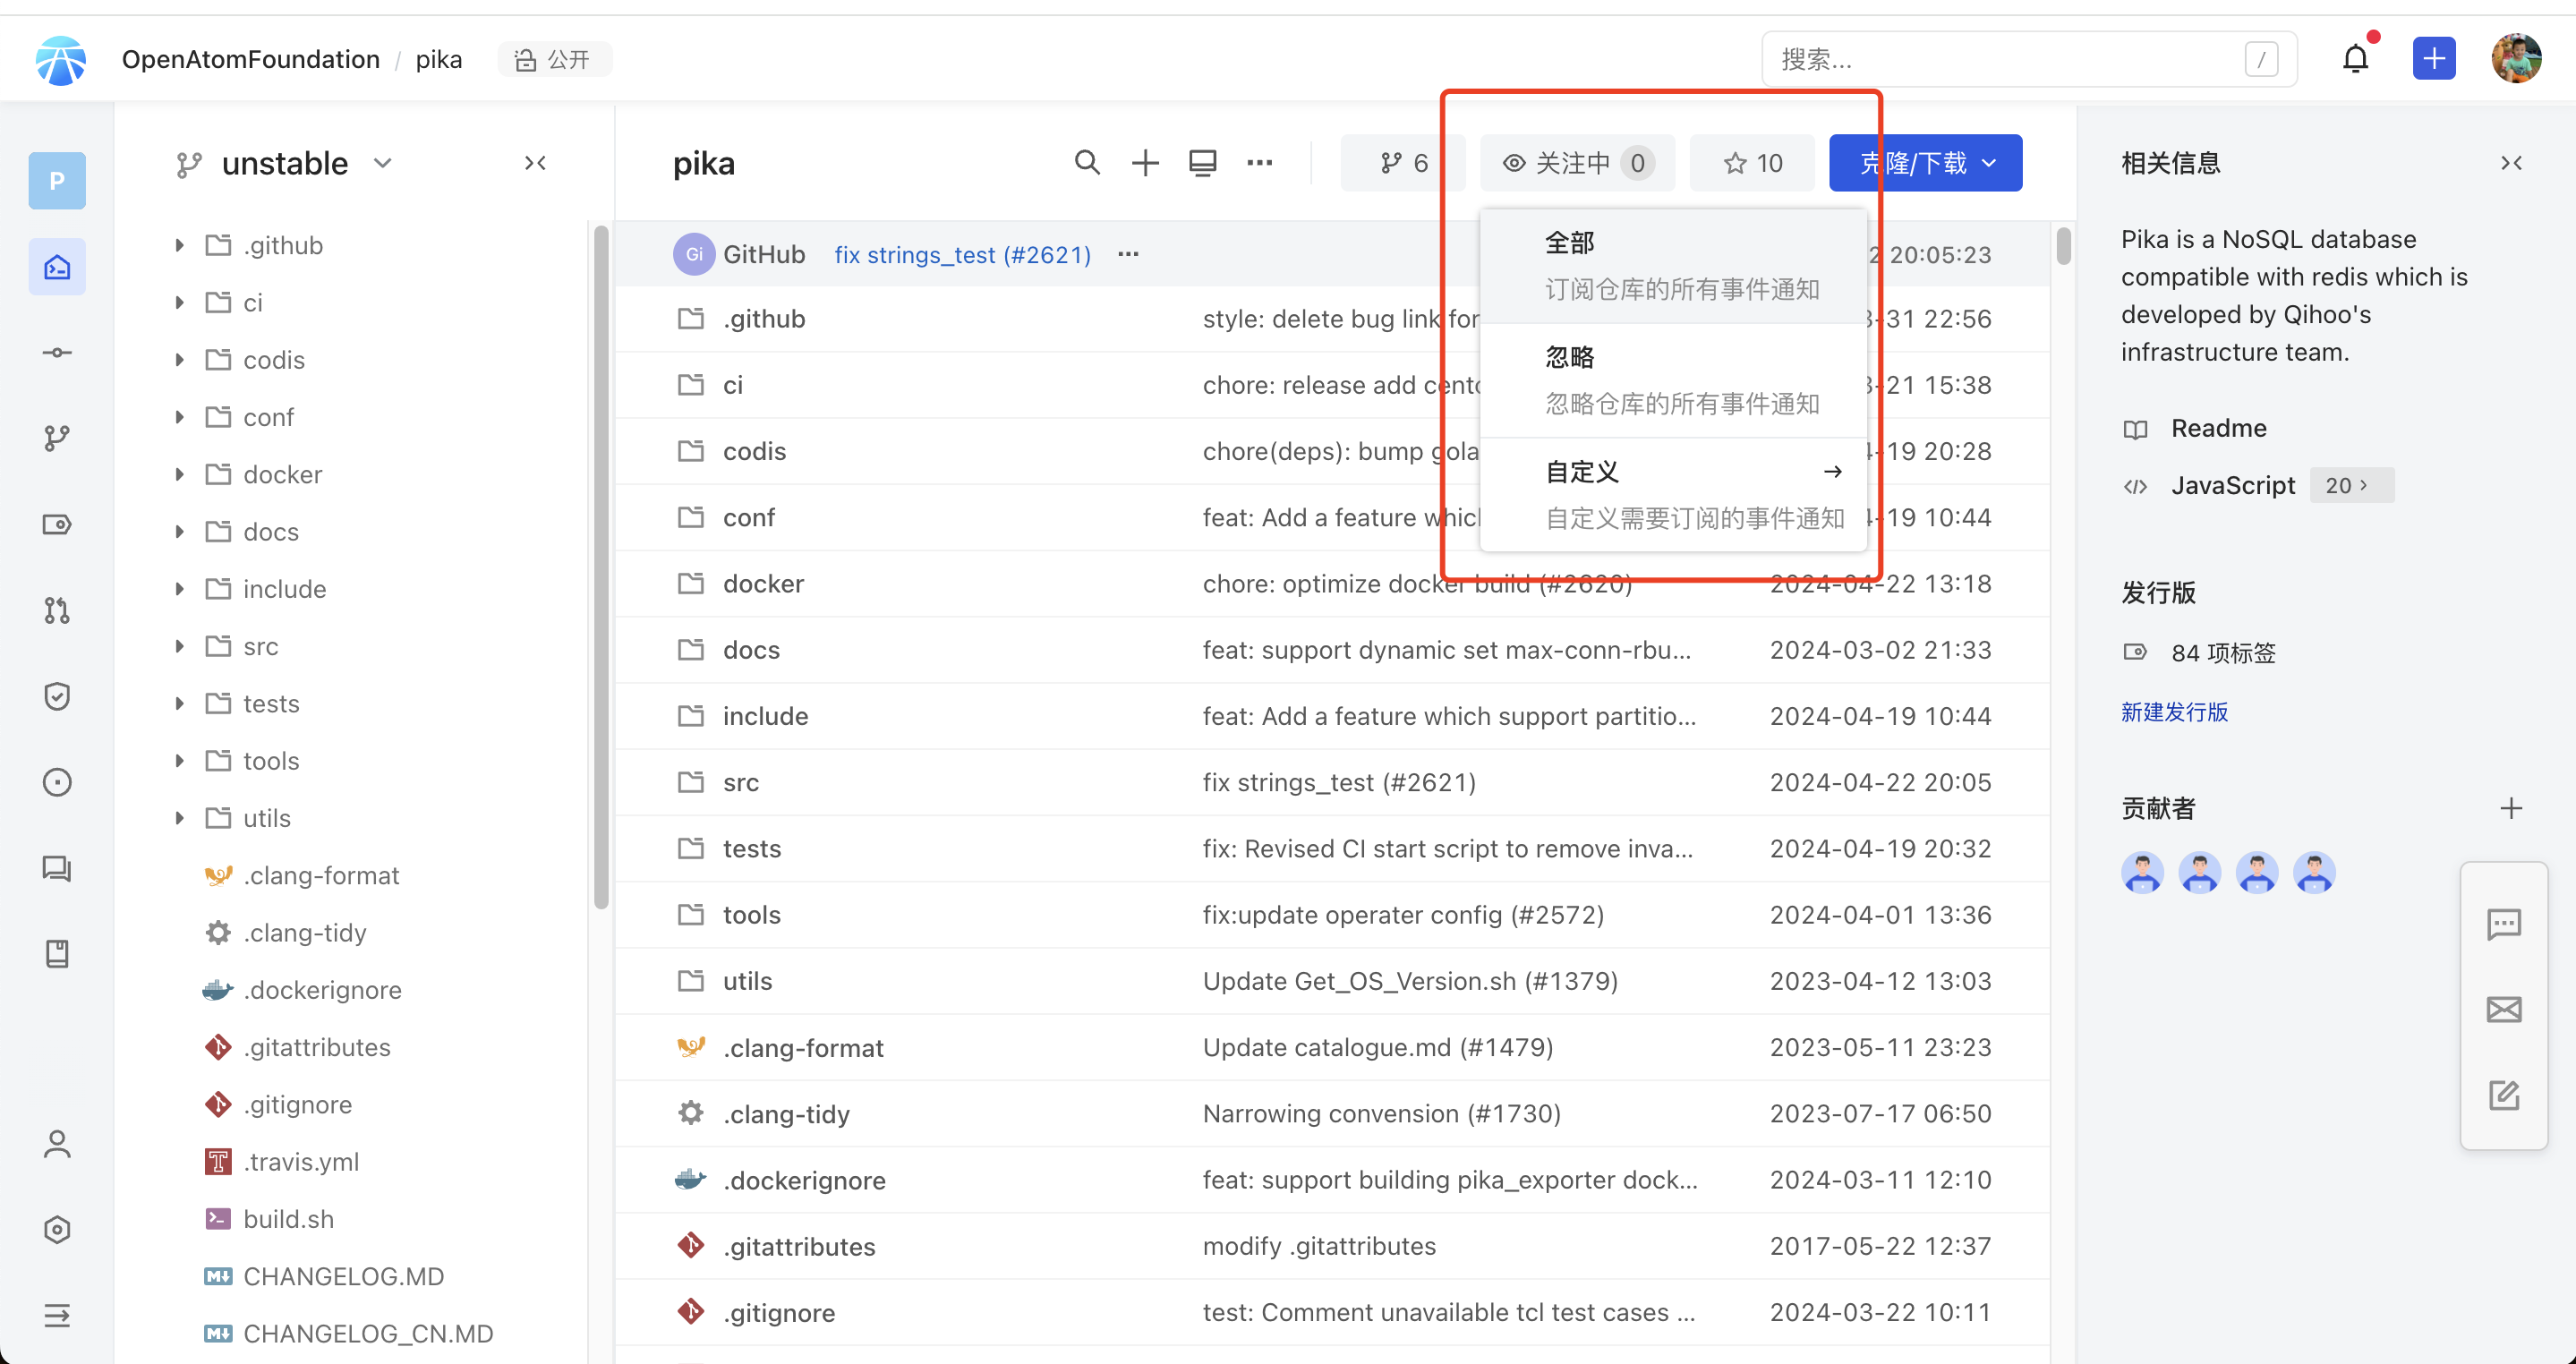Open commit link fix strings_test (#2621)
This screenshot has width=2576, height=1364.
(x=962, y=254)
